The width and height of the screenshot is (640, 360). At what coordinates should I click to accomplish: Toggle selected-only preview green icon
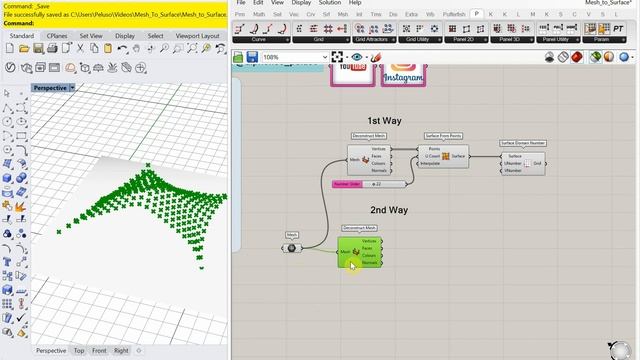[595, 57]
